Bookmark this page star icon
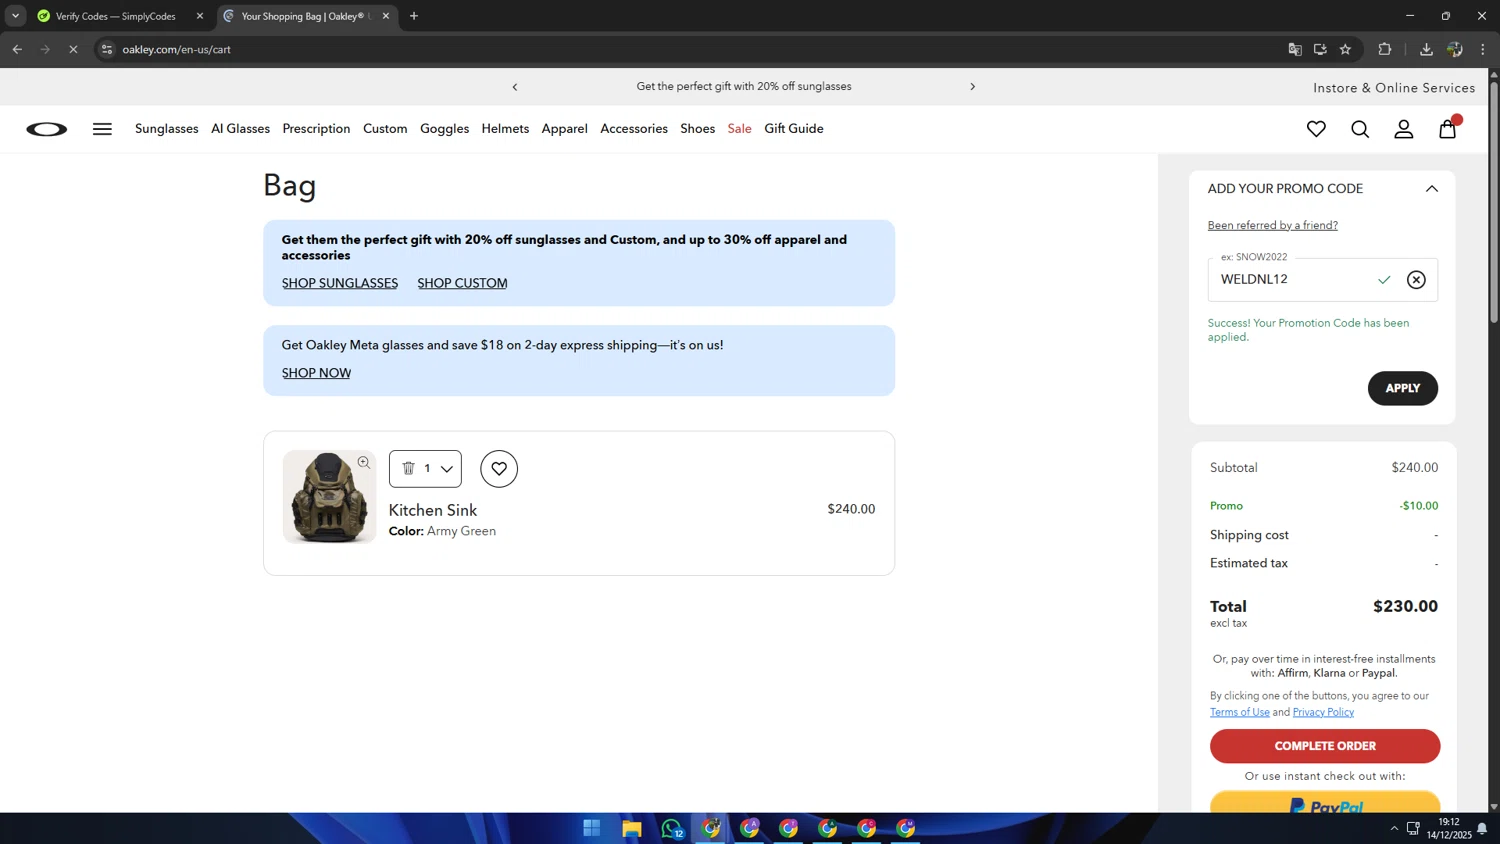 pos(1346,49)
